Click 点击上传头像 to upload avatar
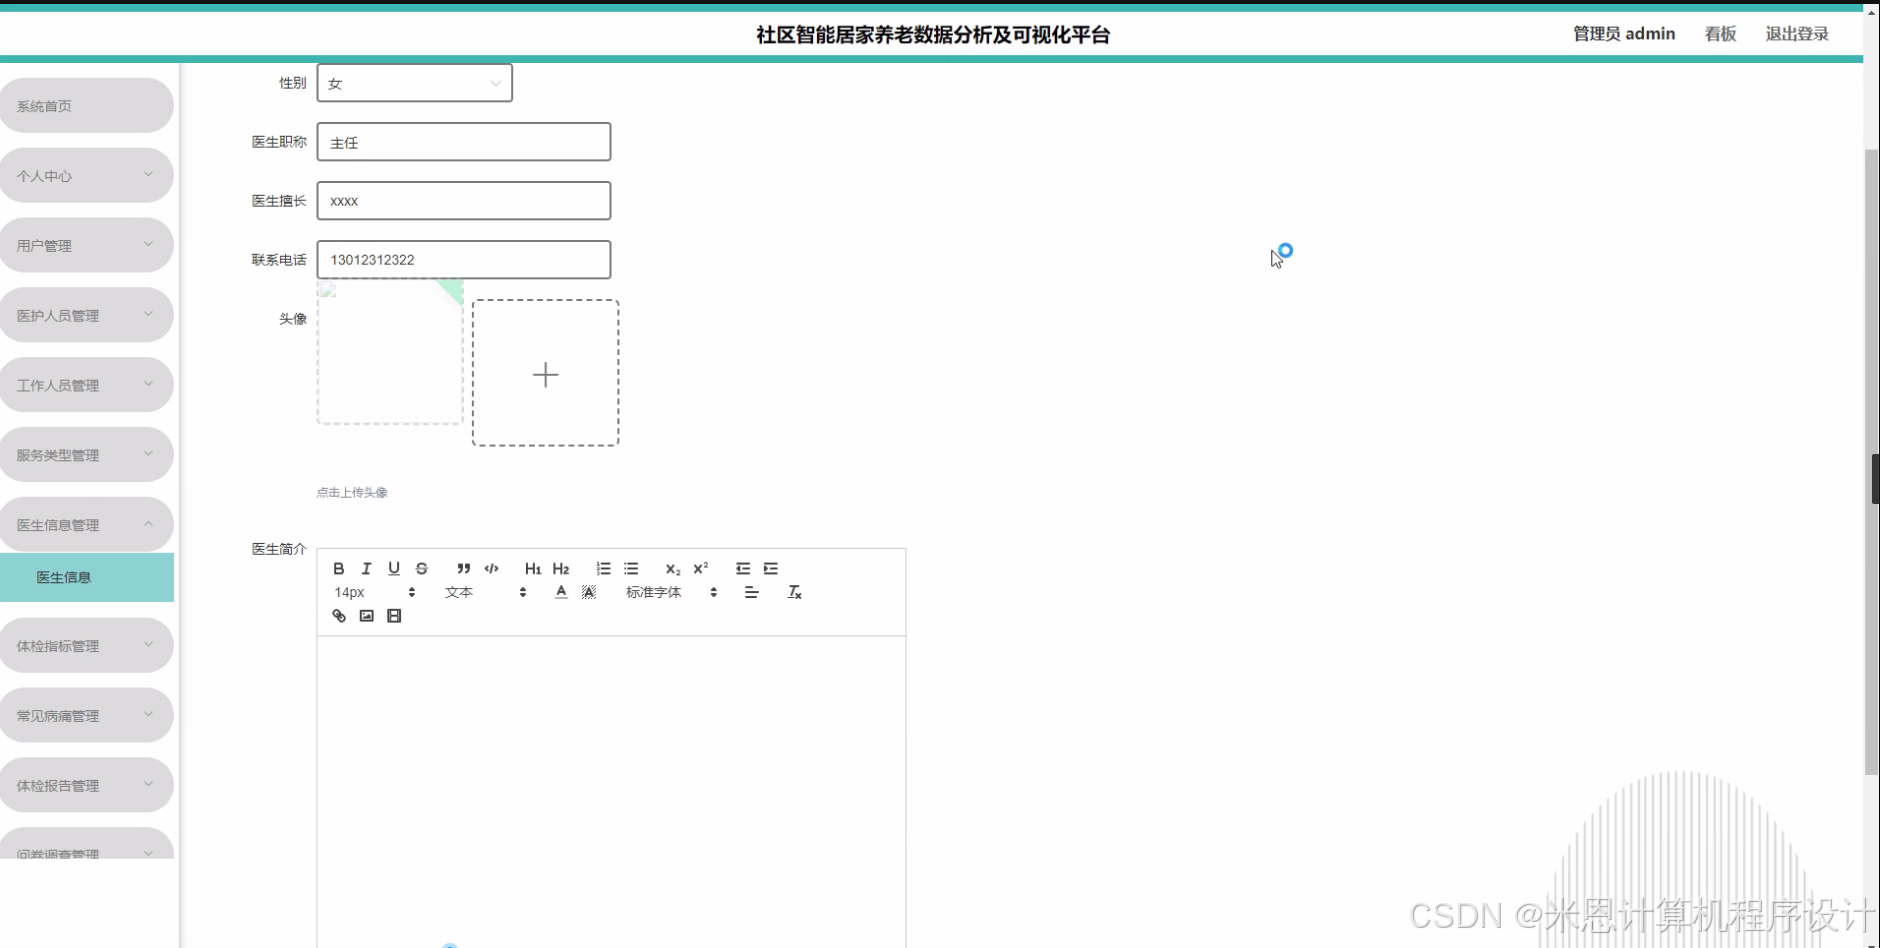Screen dimensions: 1880x948 point(351,491)
